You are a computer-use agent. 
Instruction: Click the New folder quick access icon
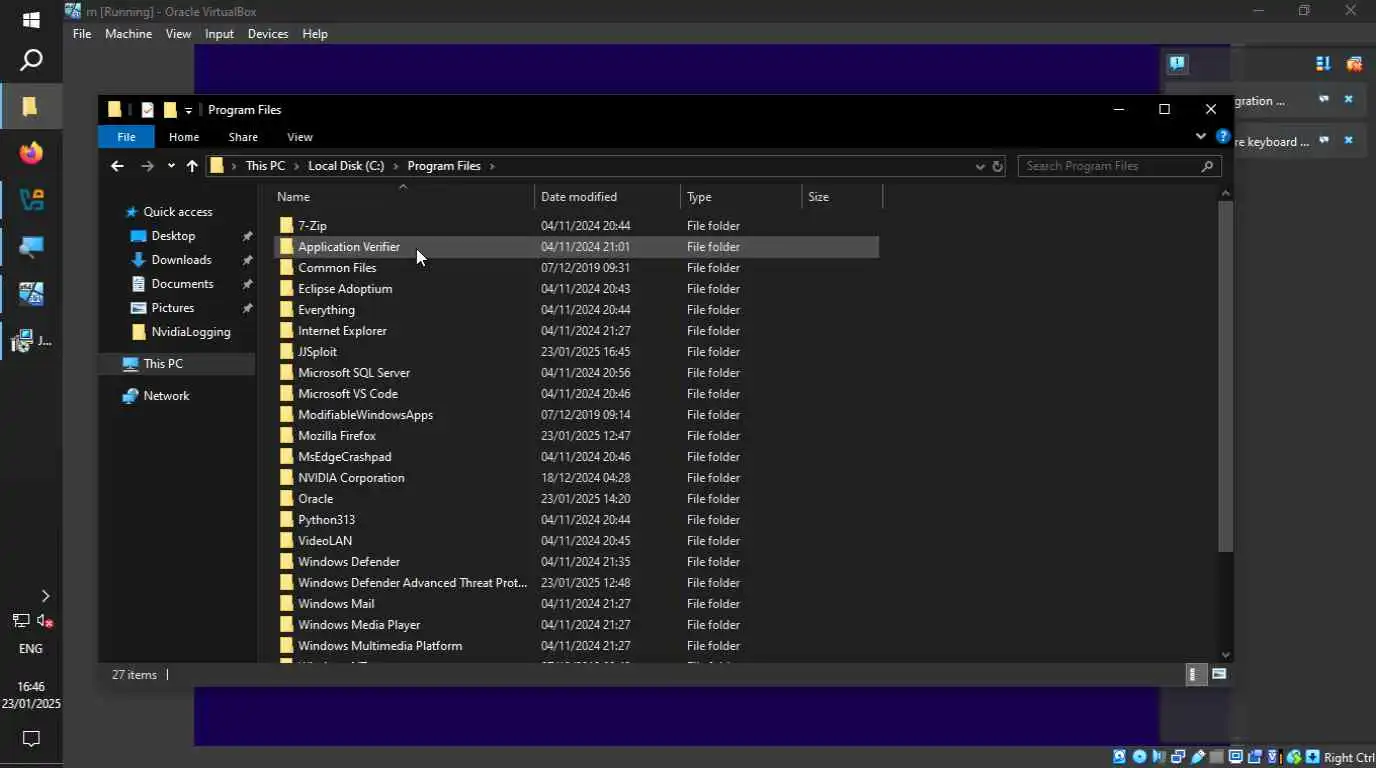click(x=170, y=110)
